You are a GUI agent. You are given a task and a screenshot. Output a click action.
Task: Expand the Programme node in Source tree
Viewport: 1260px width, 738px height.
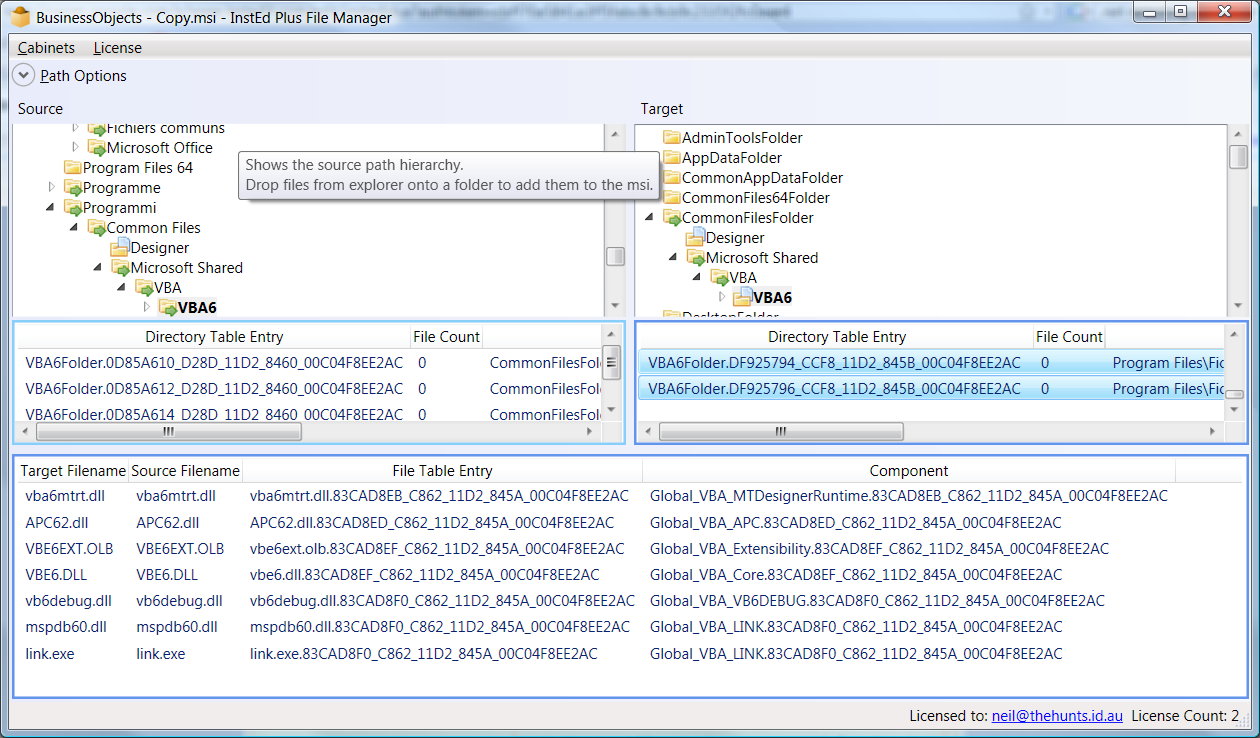pos(52,187)
